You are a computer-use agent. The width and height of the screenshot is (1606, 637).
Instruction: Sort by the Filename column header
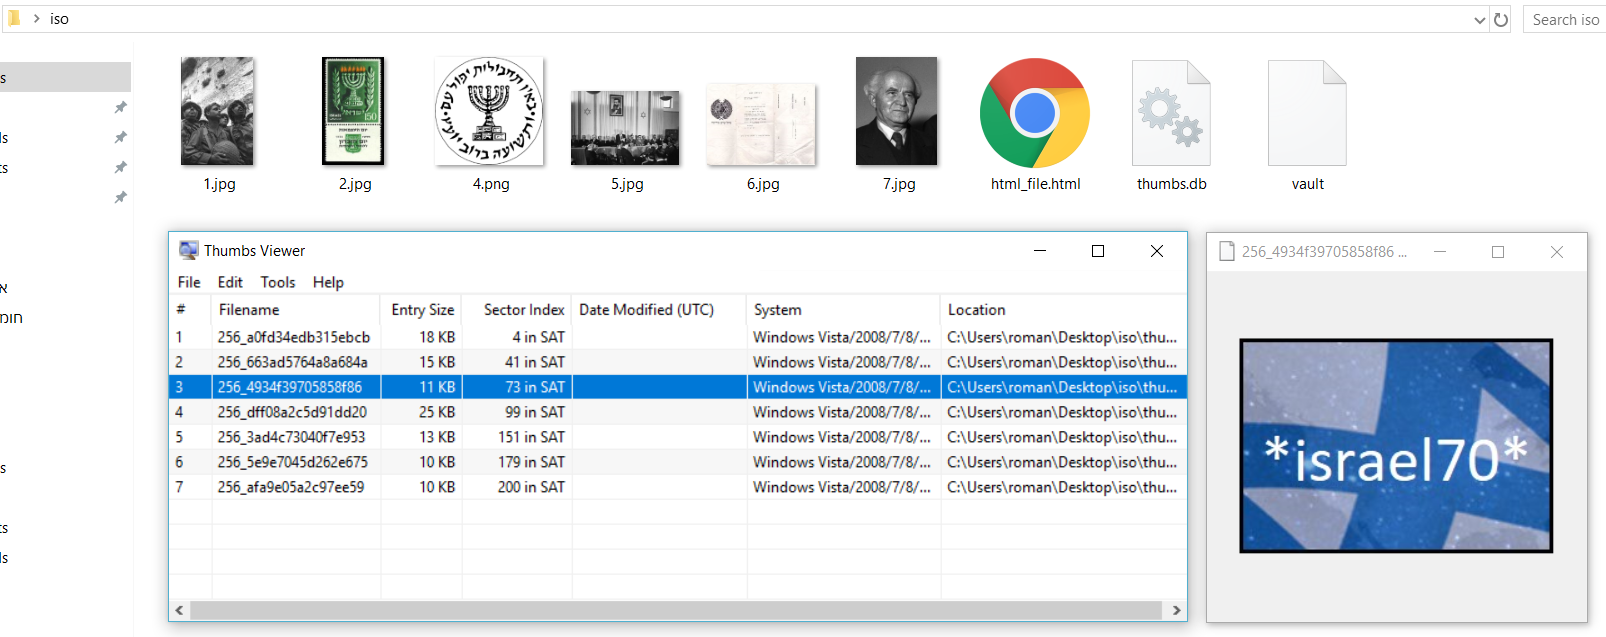point(296,310)
